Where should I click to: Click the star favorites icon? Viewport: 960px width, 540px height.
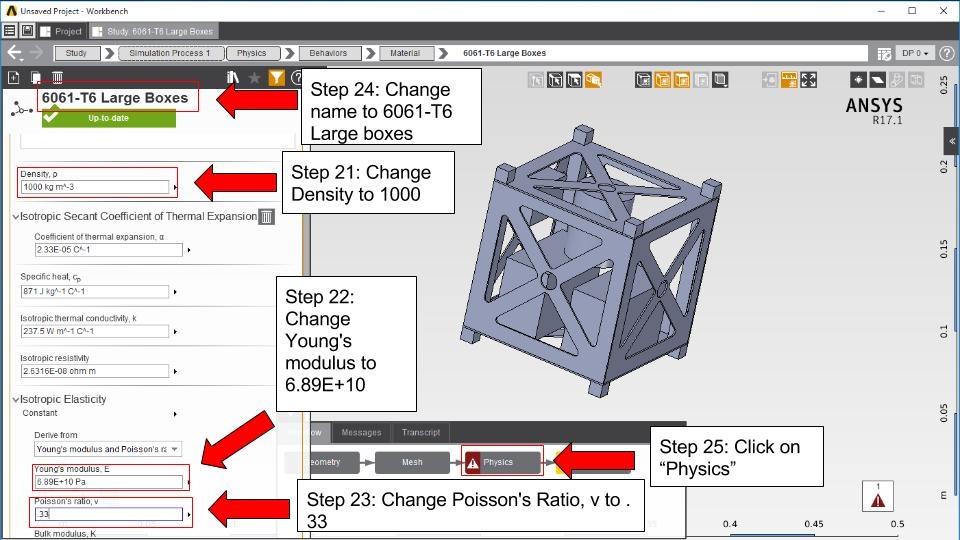pyautogui.click(x=255, y=78)
